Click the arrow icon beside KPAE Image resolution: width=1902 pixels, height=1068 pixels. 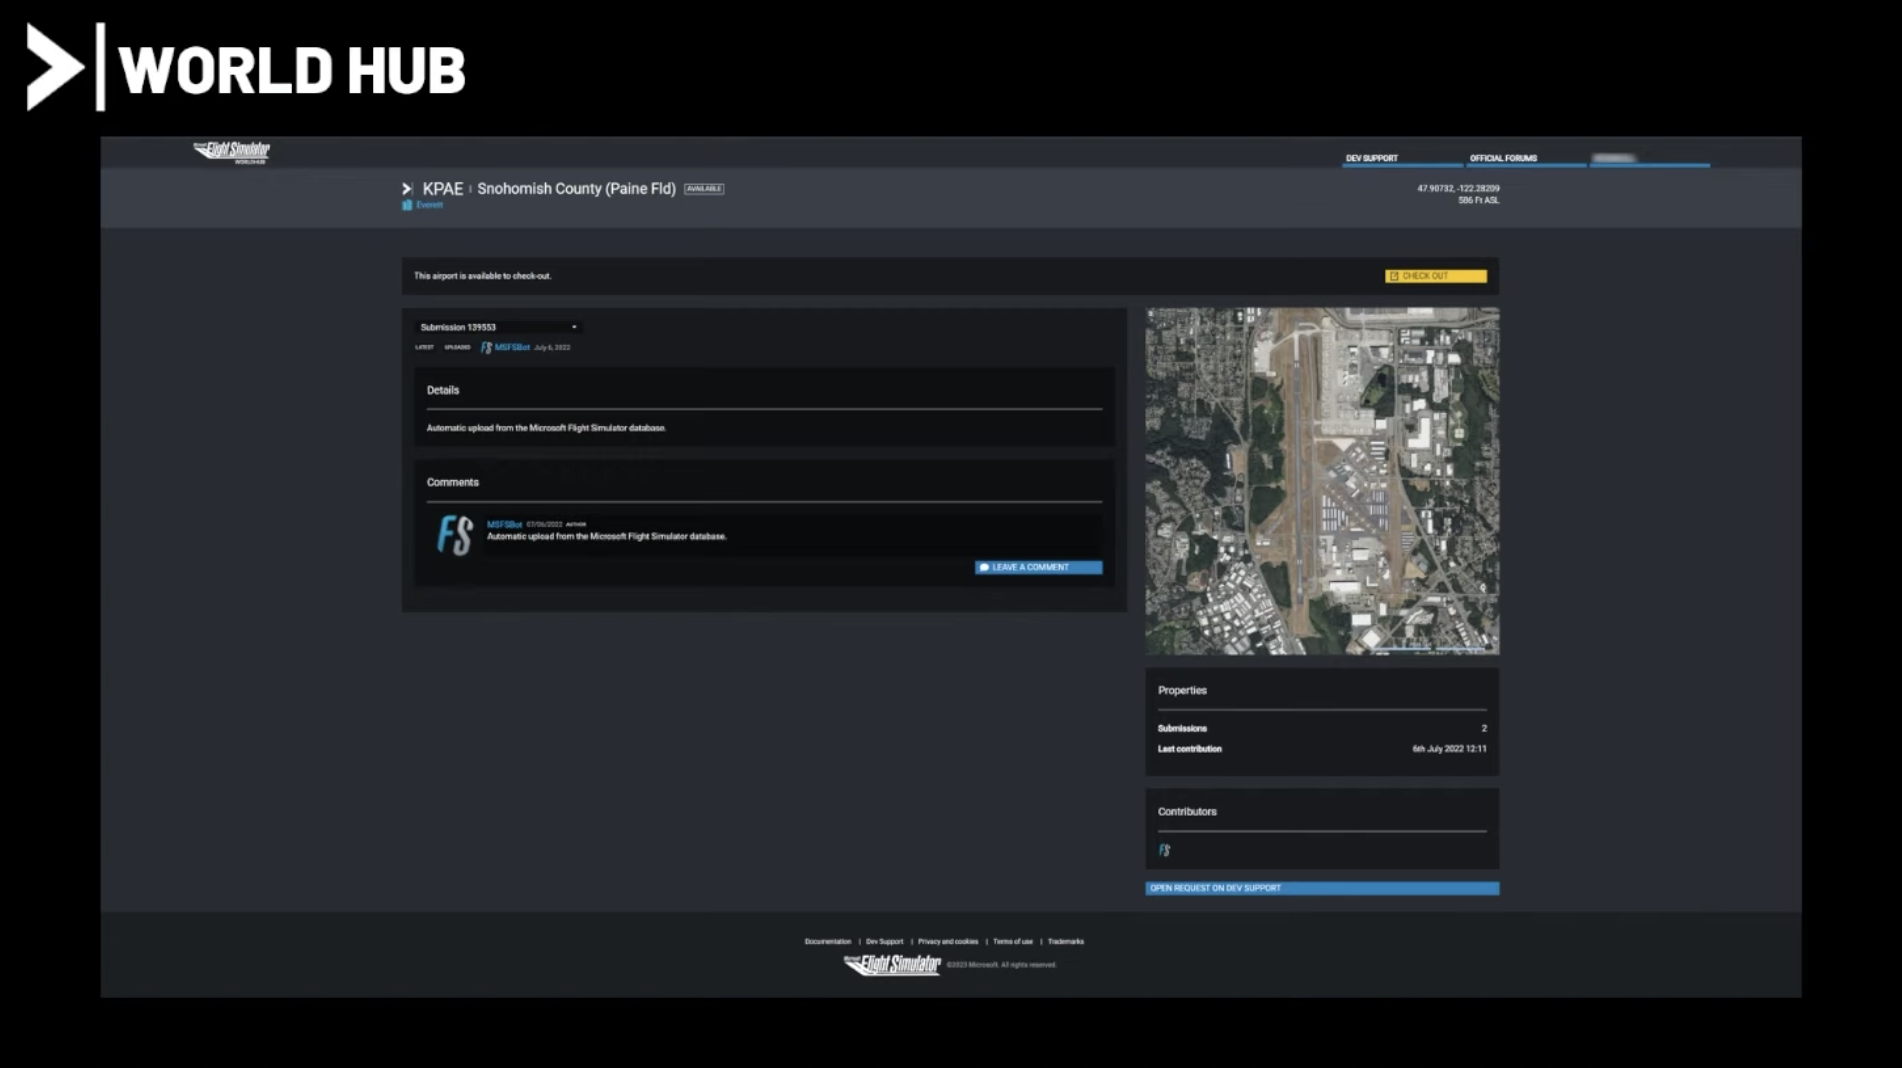(407, 189)
